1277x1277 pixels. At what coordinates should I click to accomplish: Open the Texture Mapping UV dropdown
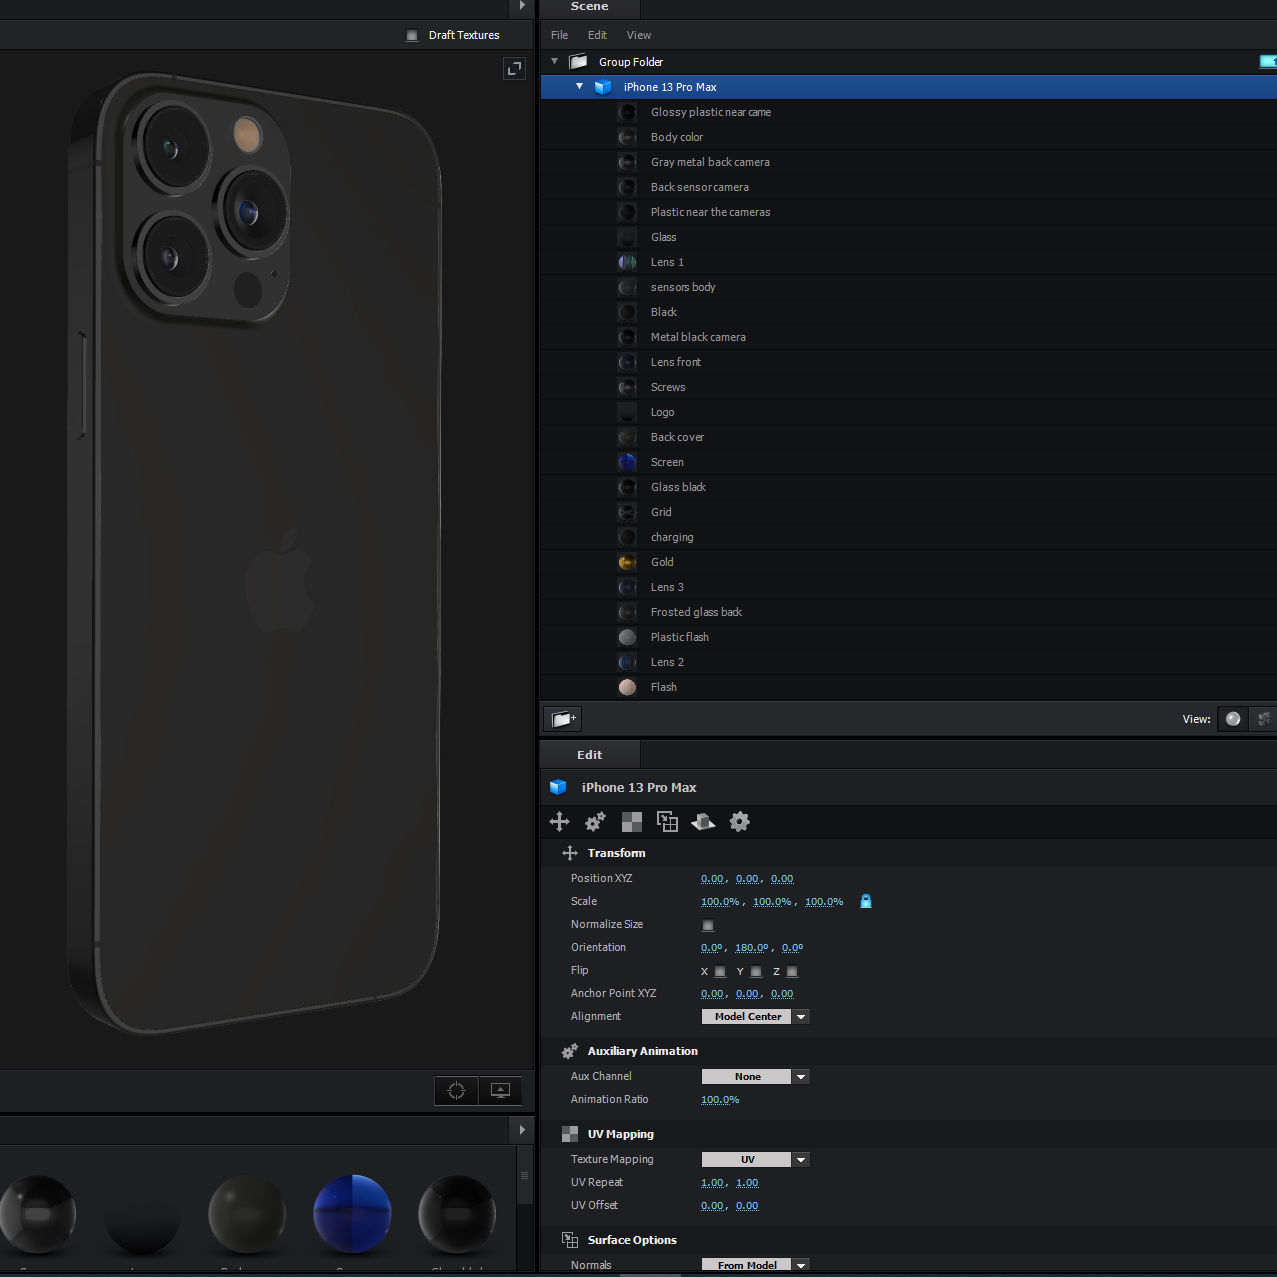pyautogui.click(x=755, y=1159)
